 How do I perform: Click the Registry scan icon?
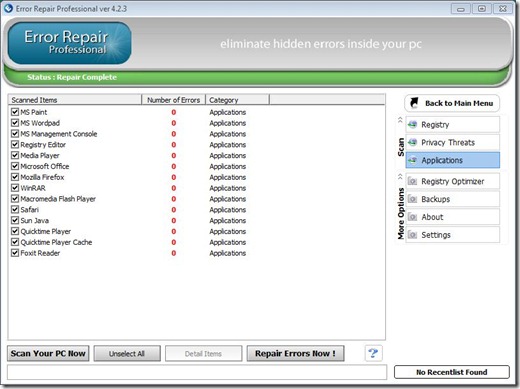click(x=413, y=125)
